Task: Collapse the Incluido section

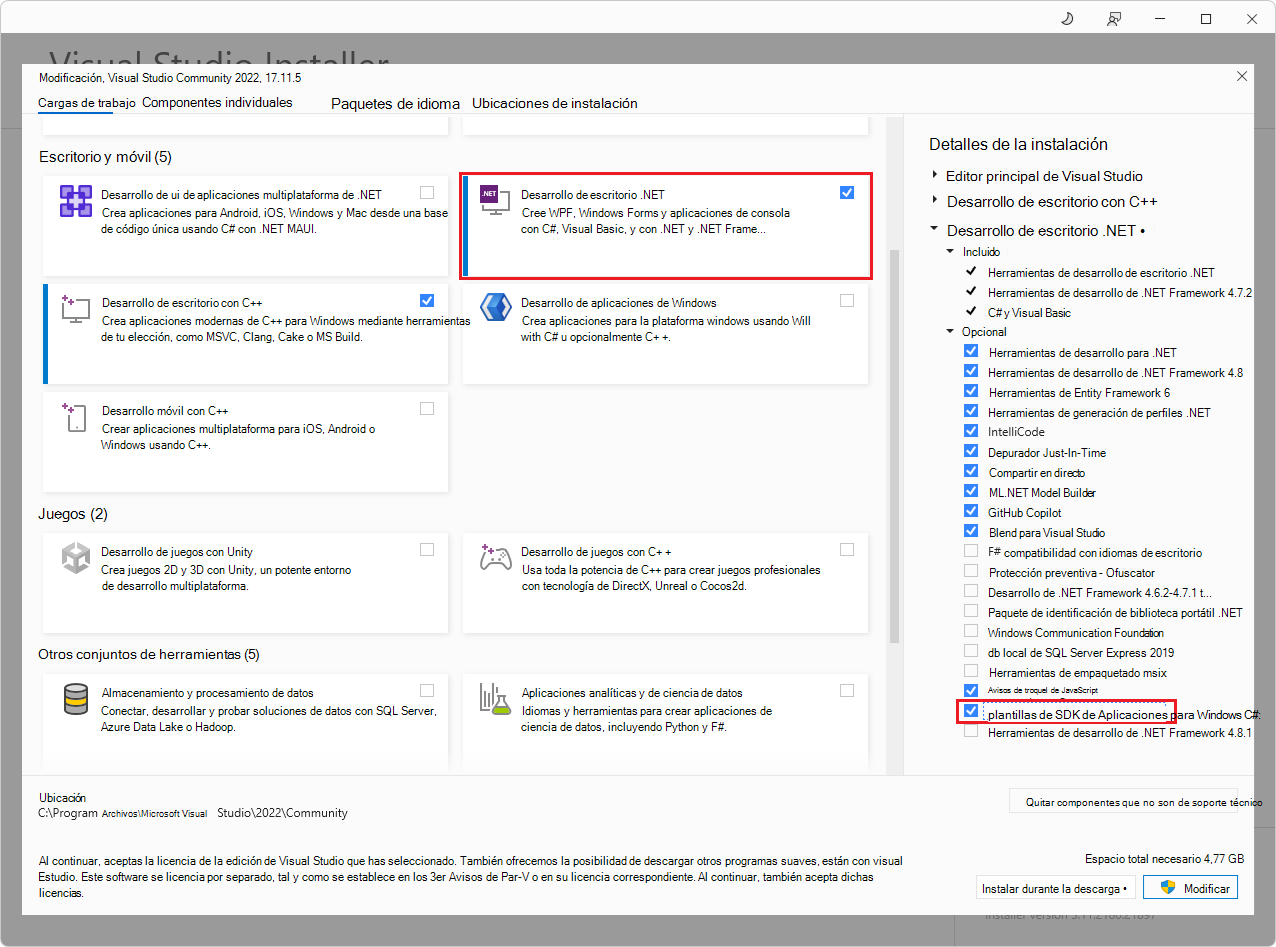Action: click(x=951, y=252)
